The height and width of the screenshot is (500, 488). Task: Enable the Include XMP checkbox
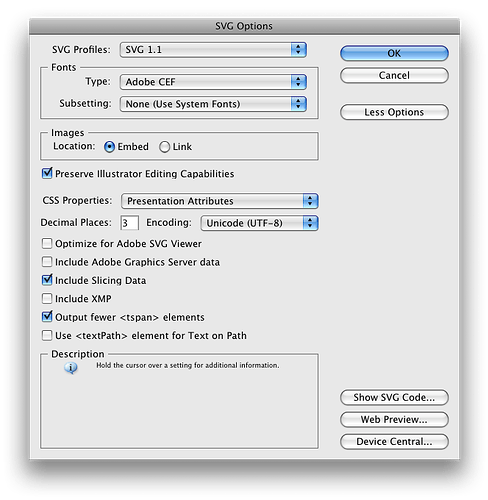coord(47,298)
